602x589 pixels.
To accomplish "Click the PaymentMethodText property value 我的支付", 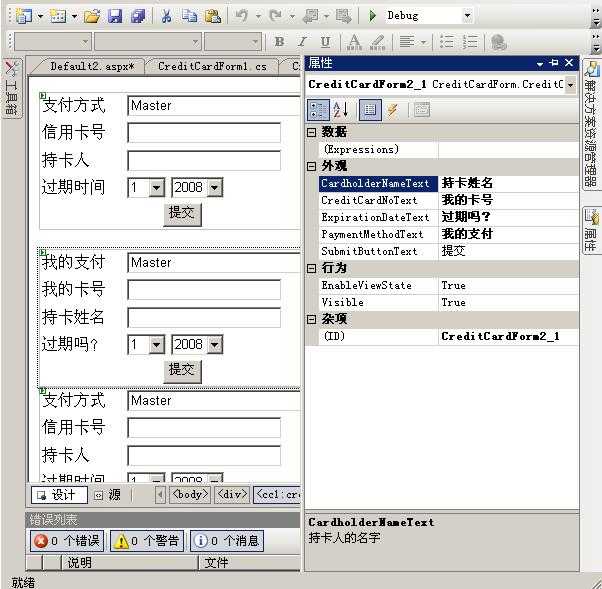I will tap(467, 234).
